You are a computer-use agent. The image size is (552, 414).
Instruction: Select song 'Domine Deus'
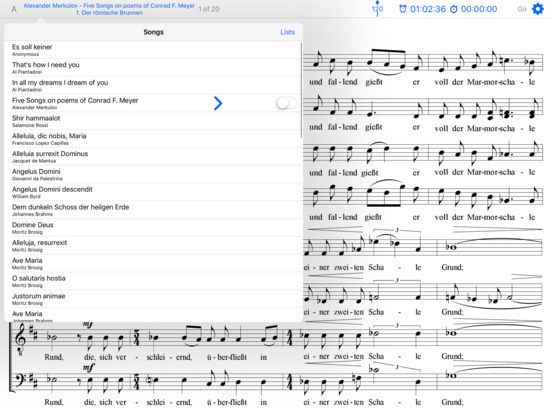tap(153, 228)
